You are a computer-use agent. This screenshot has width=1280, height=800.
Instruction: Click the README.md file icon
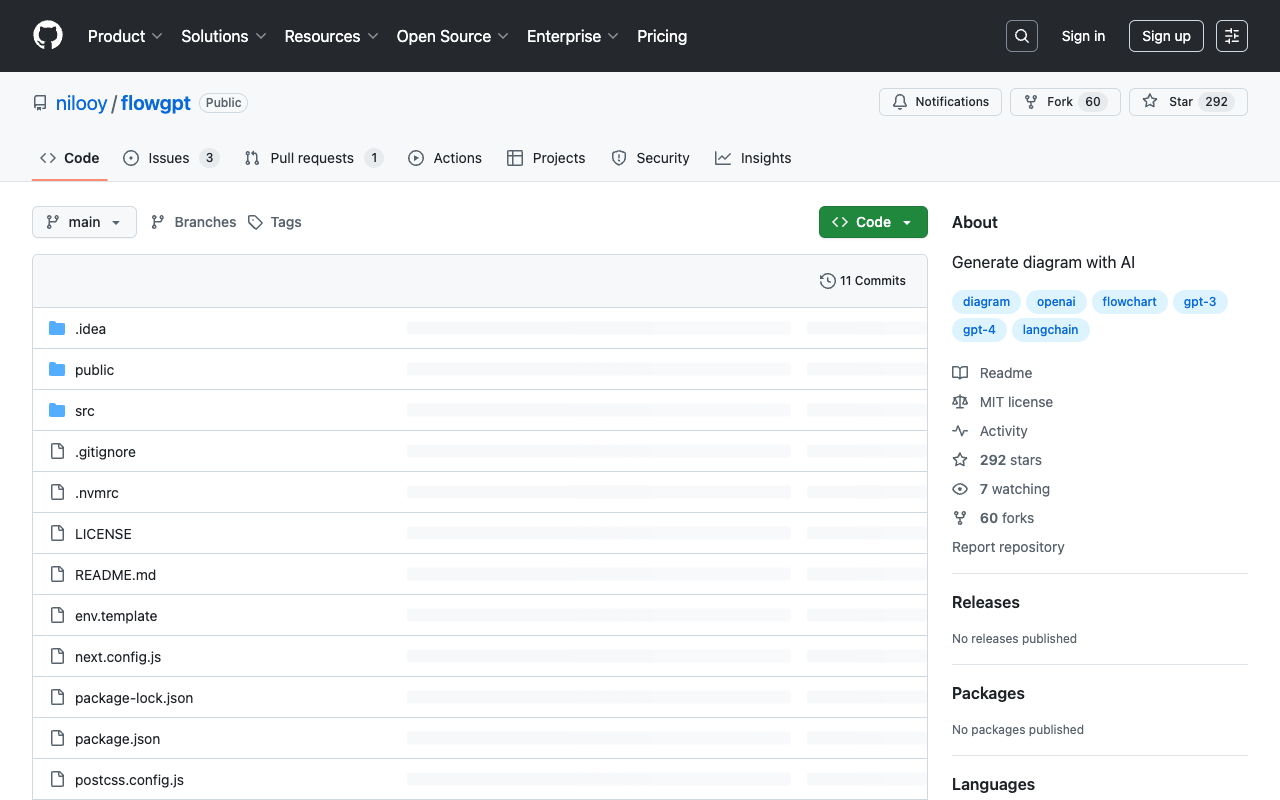tap(57, 574)
